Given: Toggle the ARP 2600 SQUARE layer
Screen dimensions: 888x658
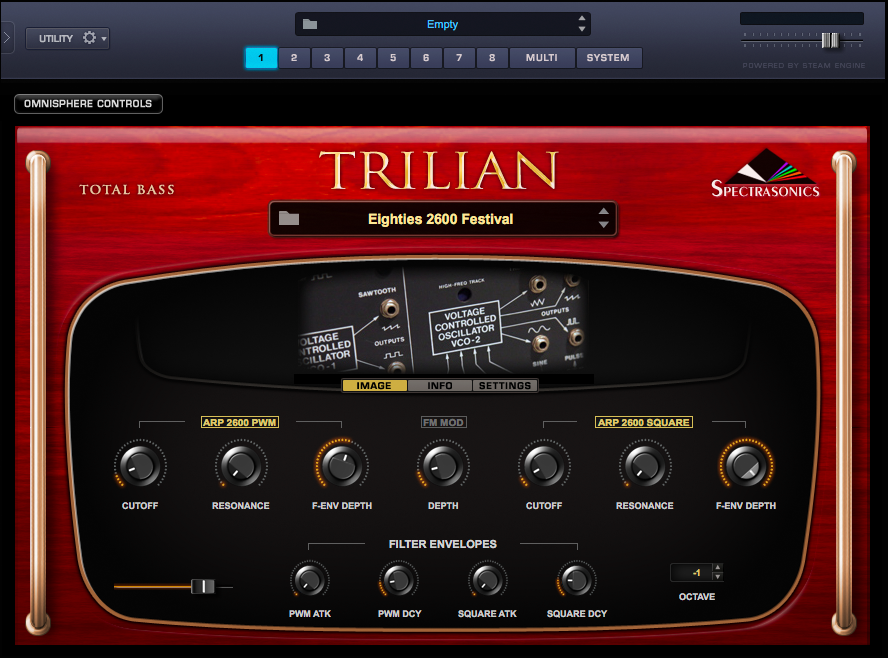Looking at the screenshot, I should pyautogui.click(x=643, y=422).
